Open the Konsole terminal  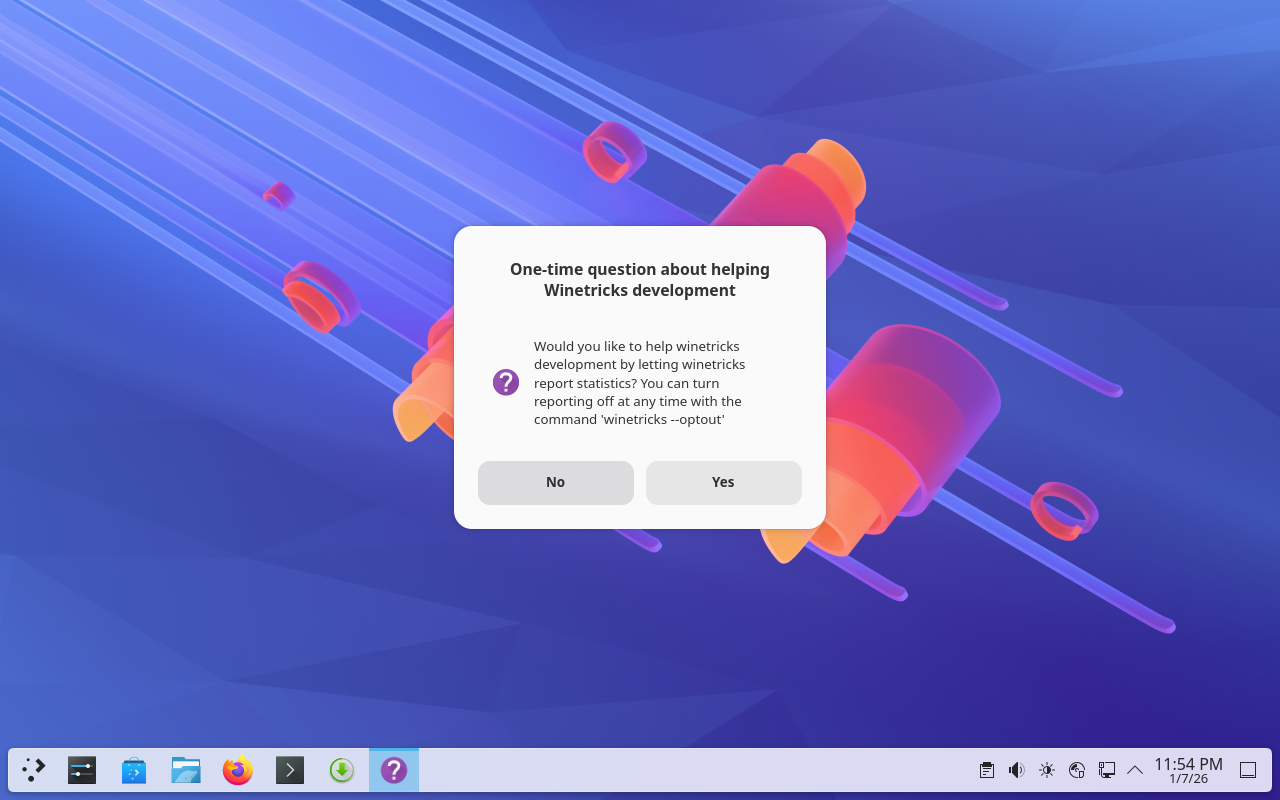coord(290,770)
